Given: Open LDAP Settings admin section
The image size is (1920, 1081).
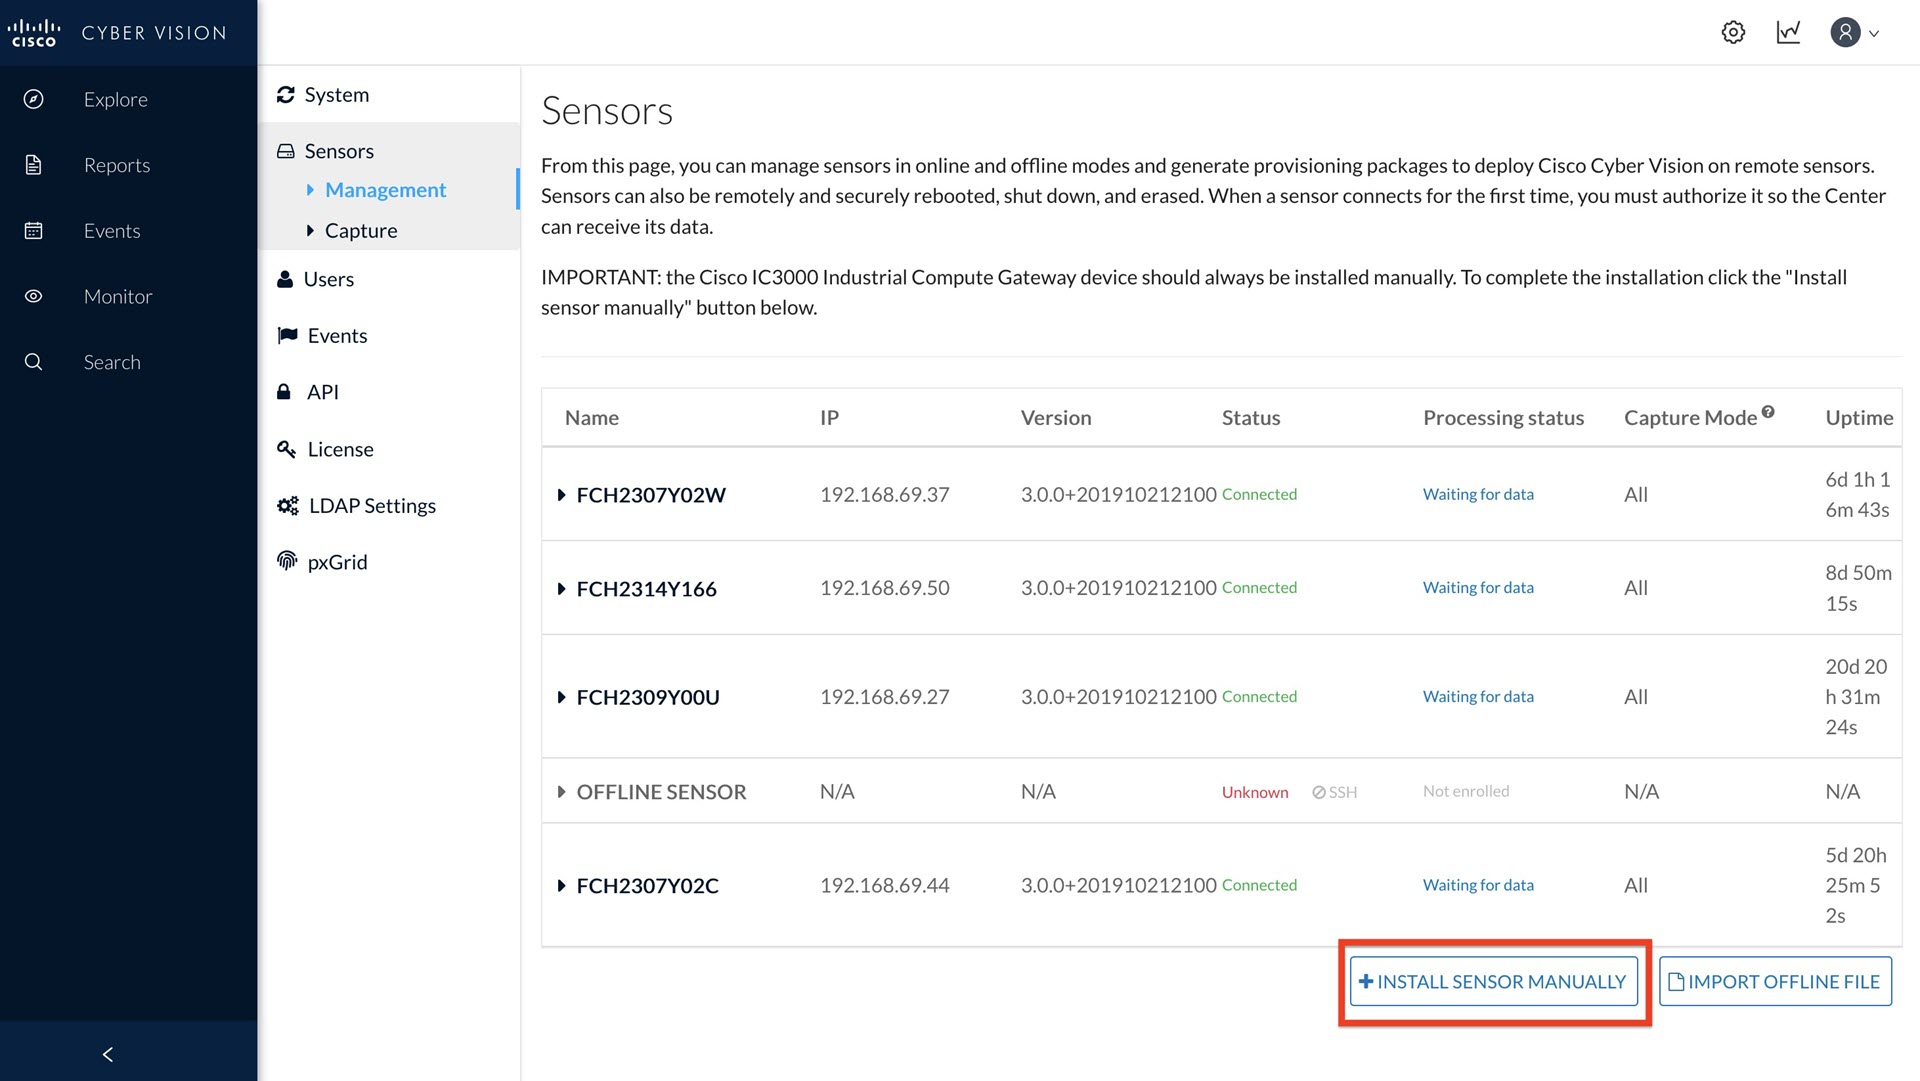Looking at the screenshot, I should click(373, 506).
